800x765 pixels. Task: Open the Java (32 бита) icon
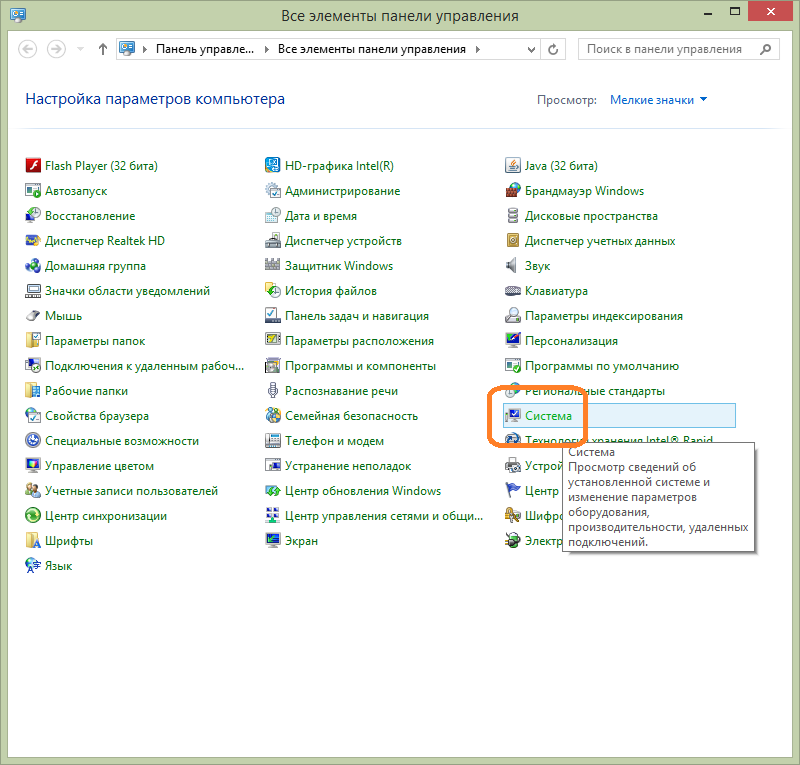coord(513,165)
